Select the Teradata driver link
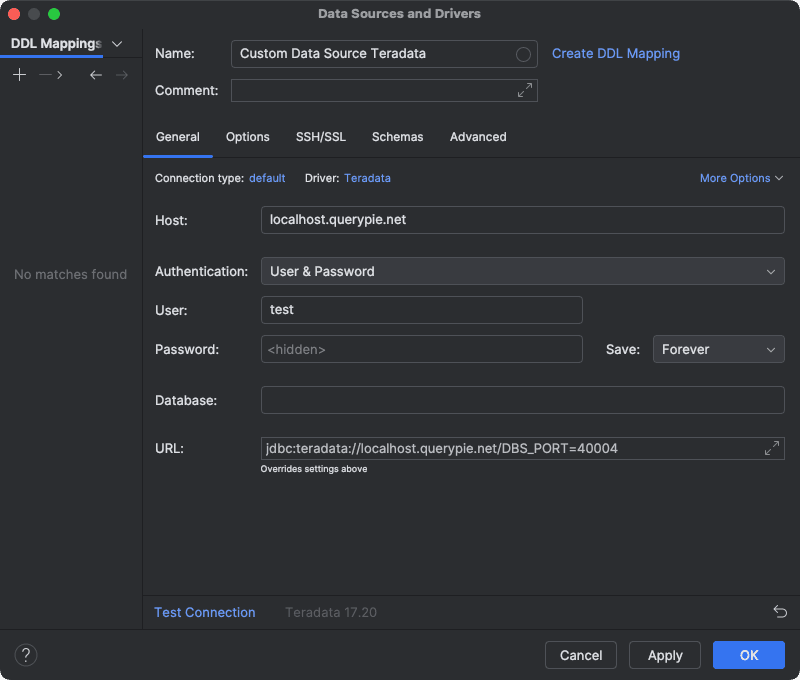 pyautogui.click(x=367, y=178)
